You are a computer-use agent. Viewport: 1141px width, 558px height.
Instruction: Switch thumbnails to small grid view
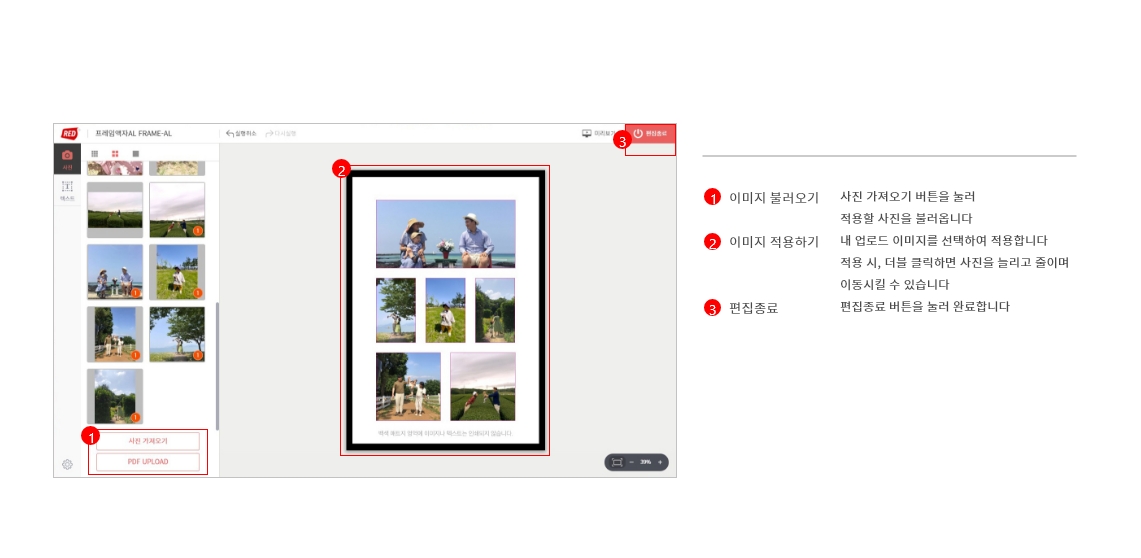tap(95, 154)
